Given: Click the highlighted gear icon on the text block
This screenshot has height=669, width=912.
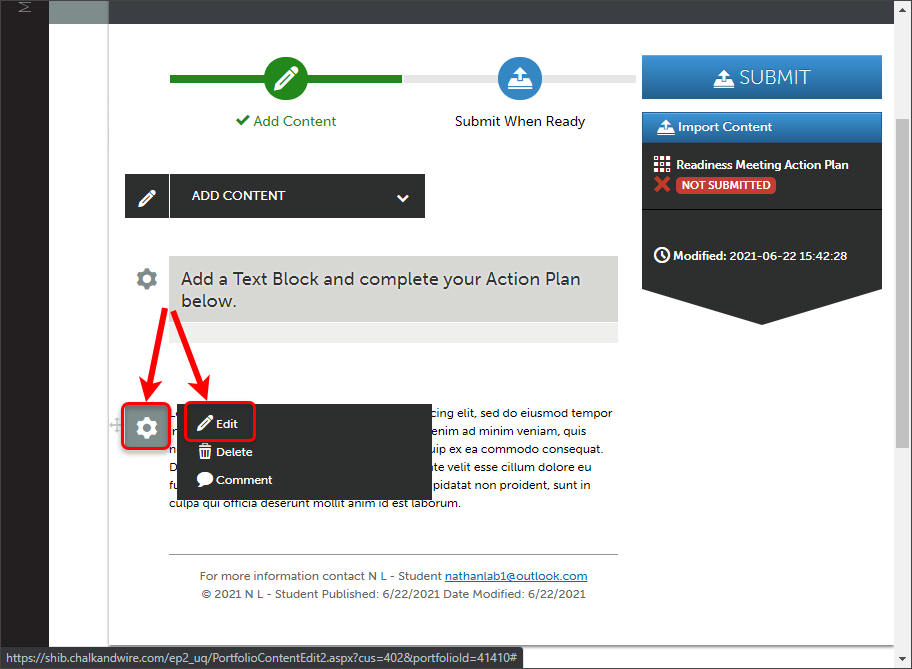Looking at the screenshot, I should point(146,427).
